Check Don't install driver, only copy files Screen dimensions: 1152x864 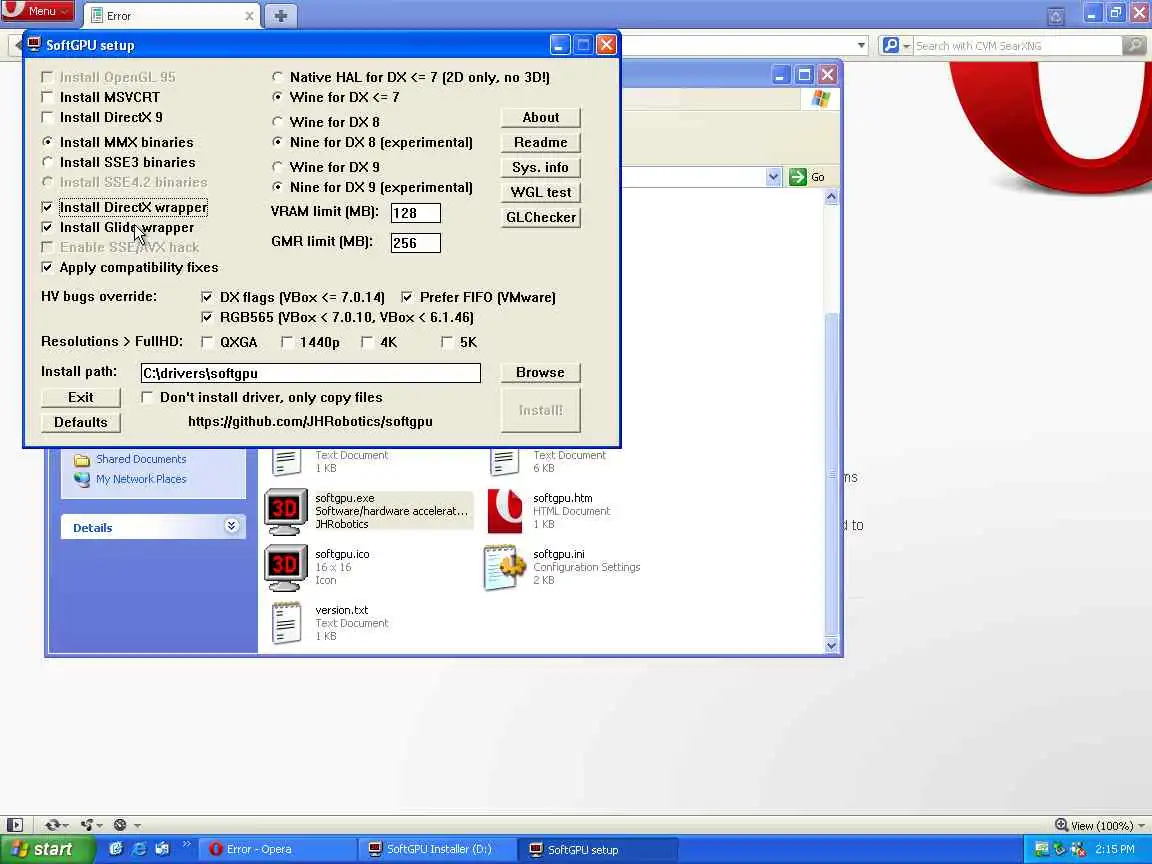click(147, 397)
